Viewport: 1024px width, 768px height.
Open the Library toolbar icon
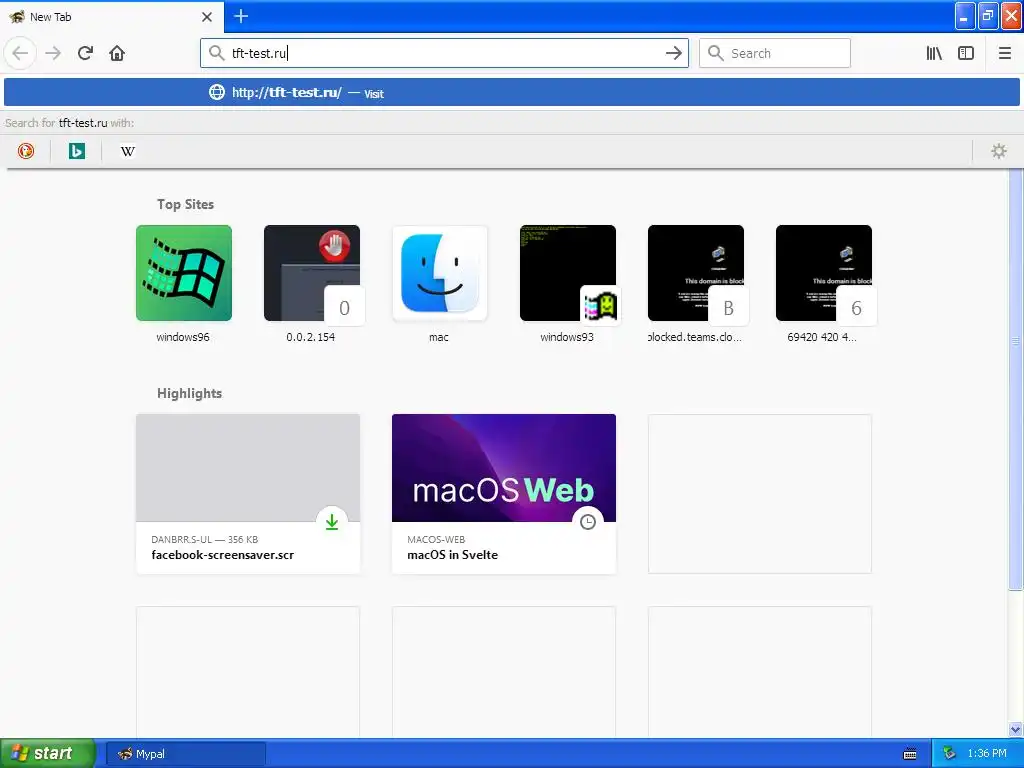pyautogui.click(x=934, y=53)
